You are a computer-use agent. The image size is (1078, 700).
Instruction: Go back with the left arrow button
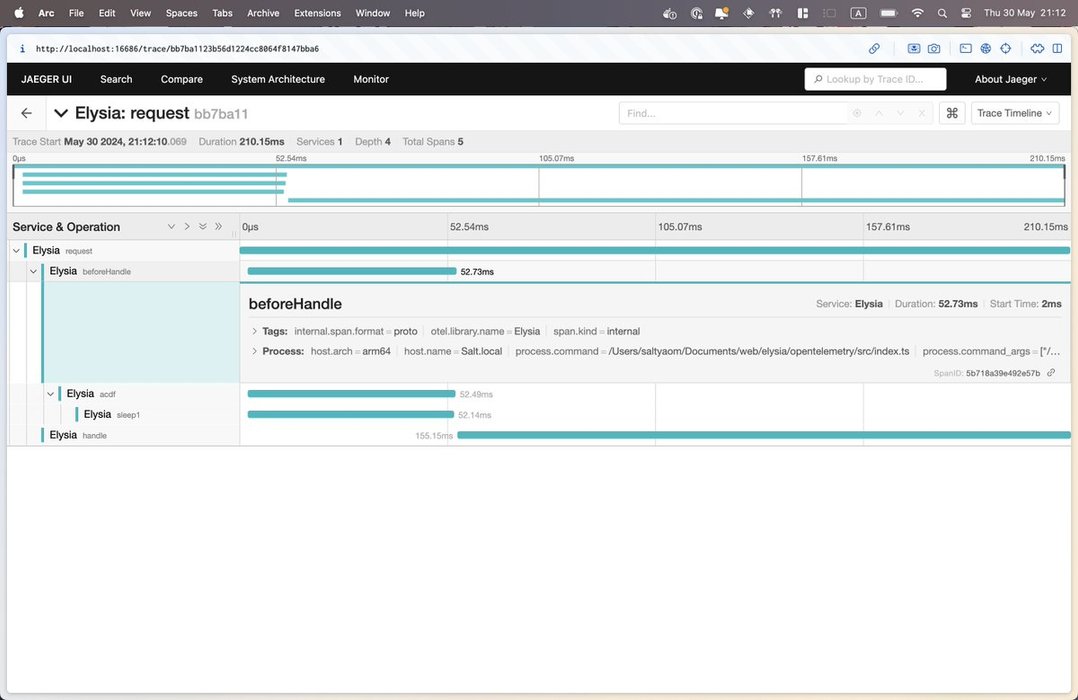[26, 113]
